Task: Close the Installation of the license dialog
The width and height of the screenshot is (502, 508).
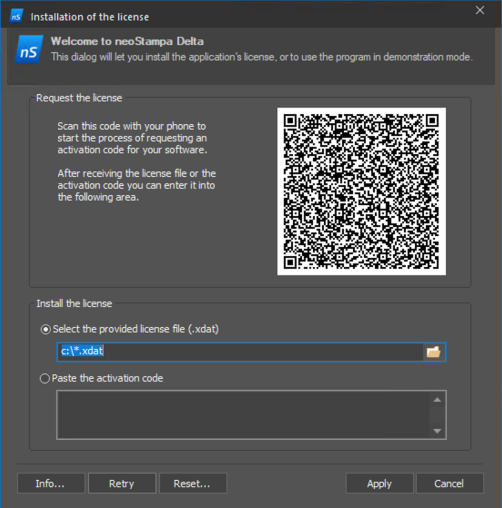Action: [480, 10]
